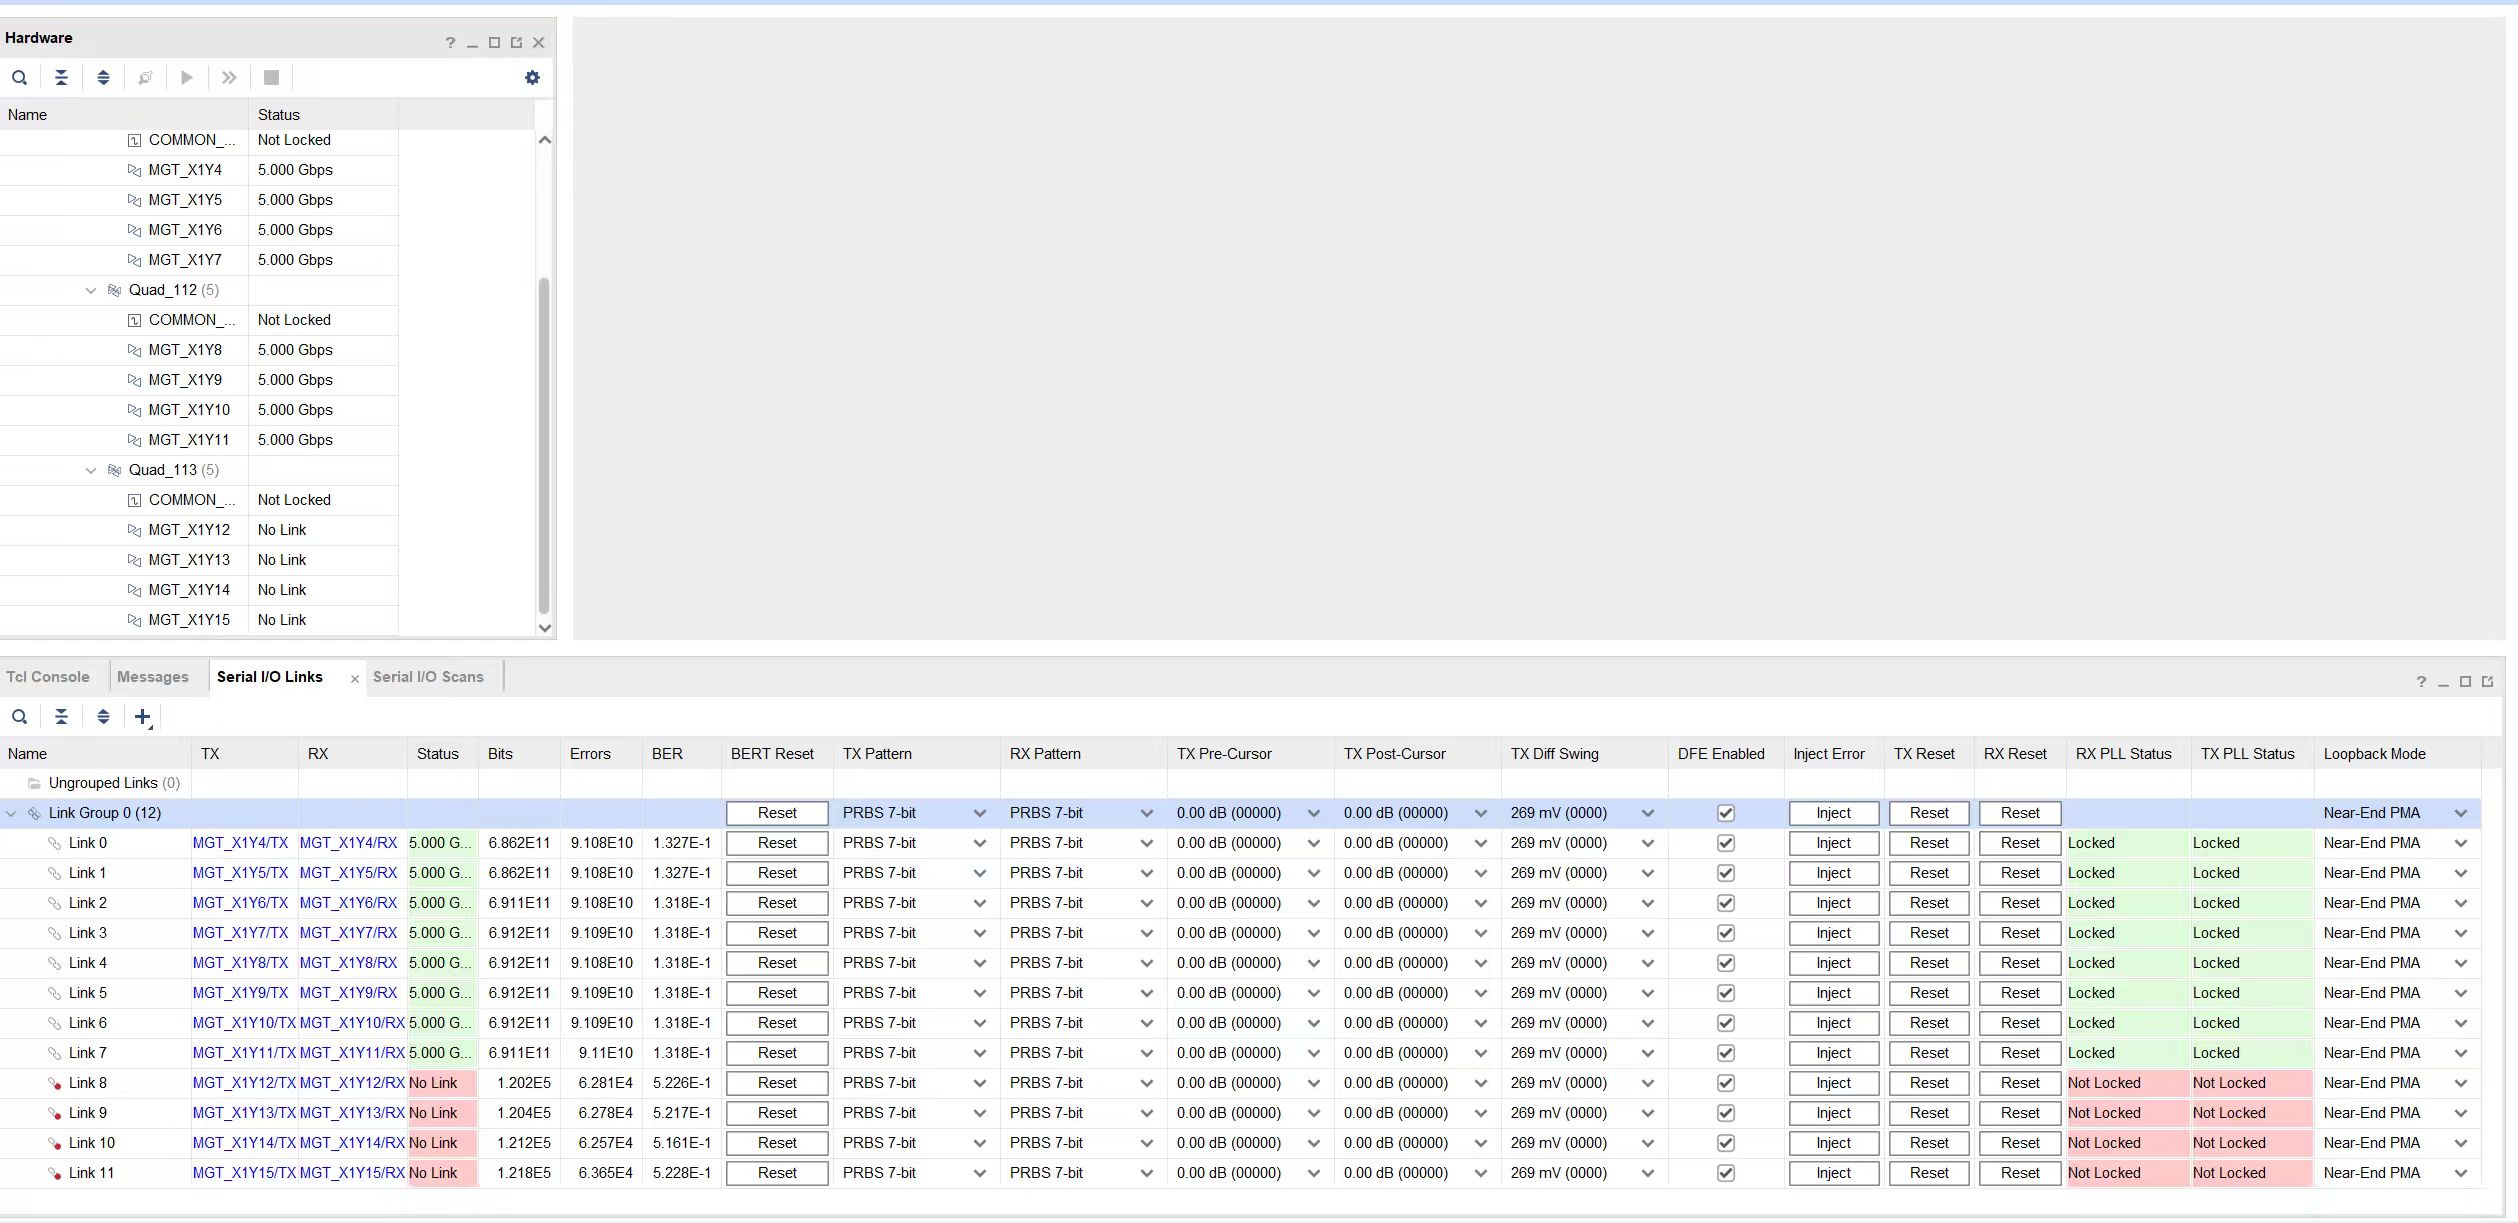Open Hardware panel settings gear

point(532,77)
